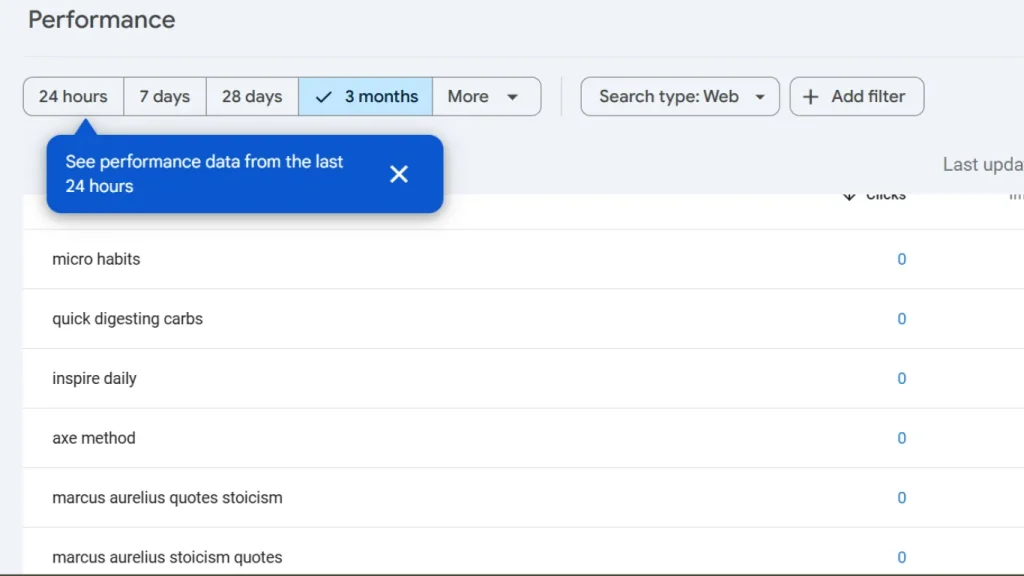Switch to the 24 hours date range

72,96
